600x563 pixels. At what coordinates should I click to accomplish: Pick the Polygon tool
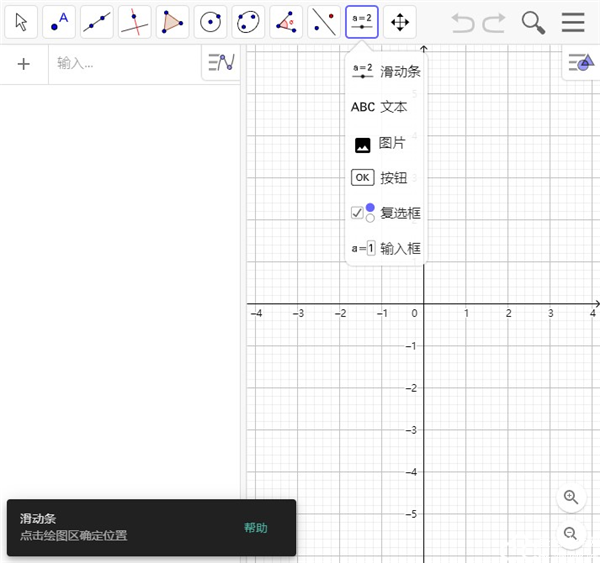point(172,22)
